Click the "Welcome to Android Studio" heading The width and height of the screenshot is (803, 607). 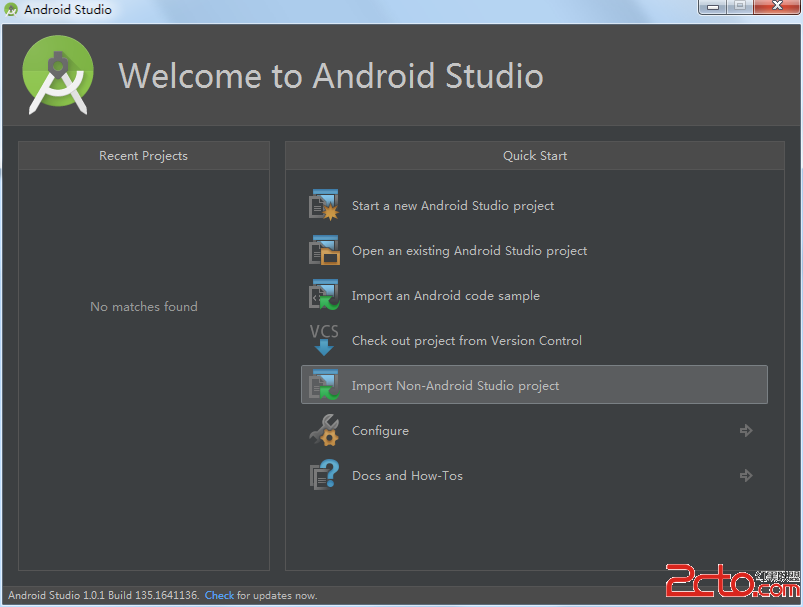pos(331,76)
